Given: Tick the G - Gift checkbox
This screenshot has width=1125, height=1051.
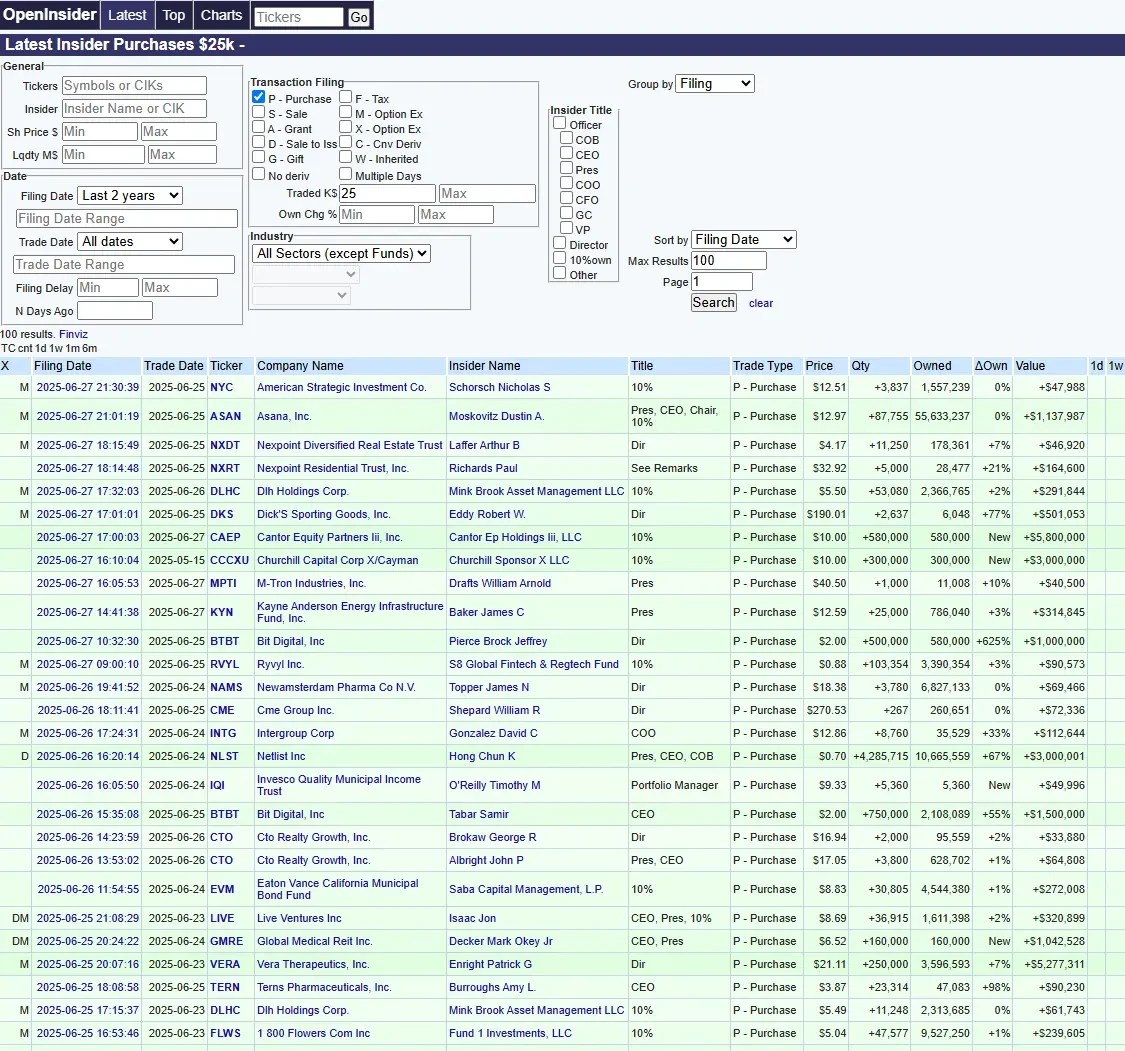Looking at the screenshot, I should (x=258, y=157).
